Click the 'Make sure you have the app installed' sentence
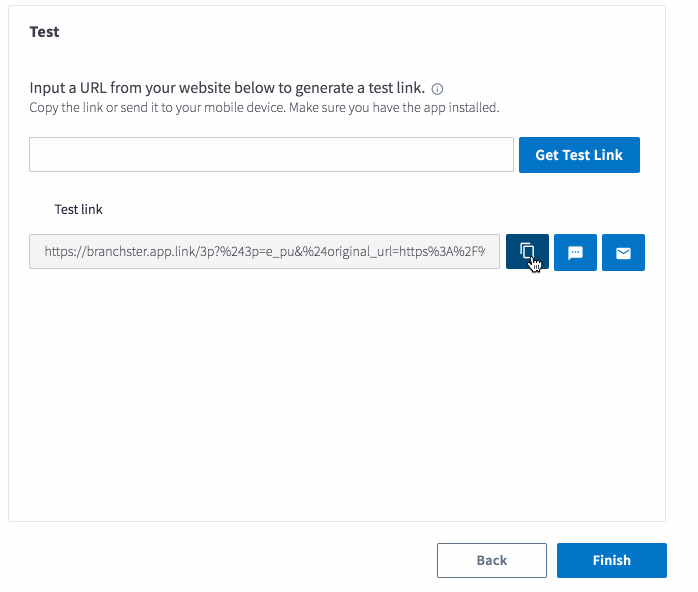 coord(394,108)
